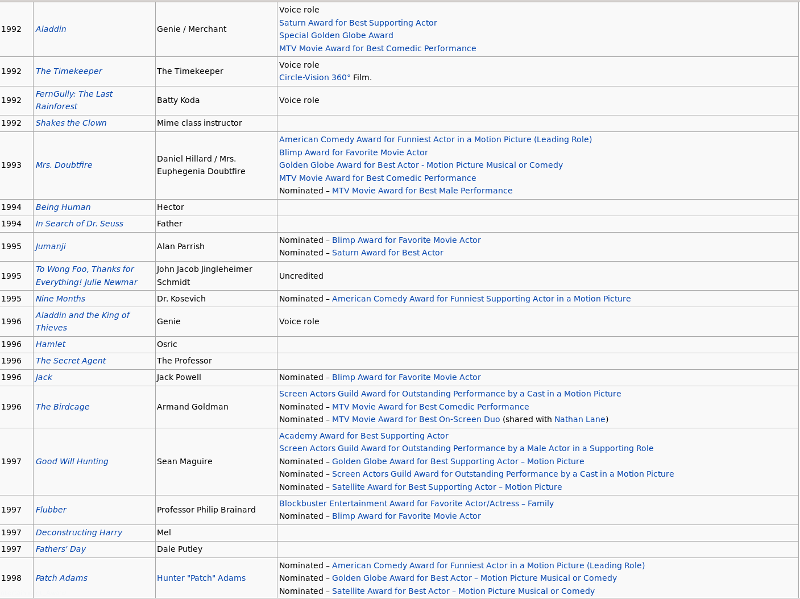Click the Shakes the Clown film link
800x599 pixels.
(70, 123)
